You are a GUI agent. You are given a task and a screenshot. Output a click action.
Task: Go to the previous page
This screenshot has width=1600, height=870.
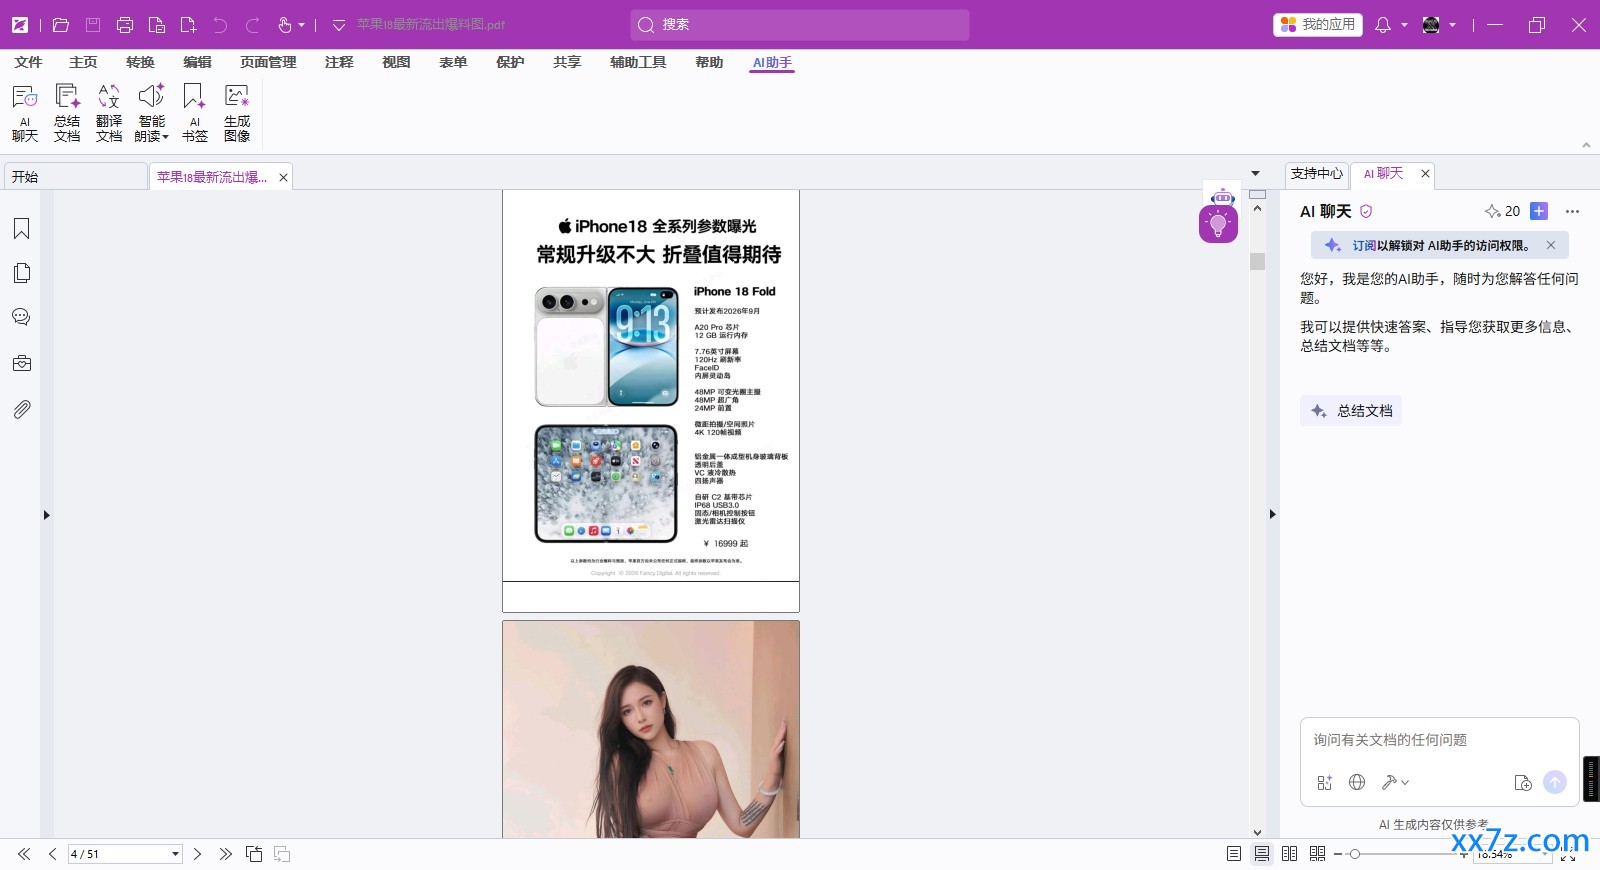pos(52,854)
